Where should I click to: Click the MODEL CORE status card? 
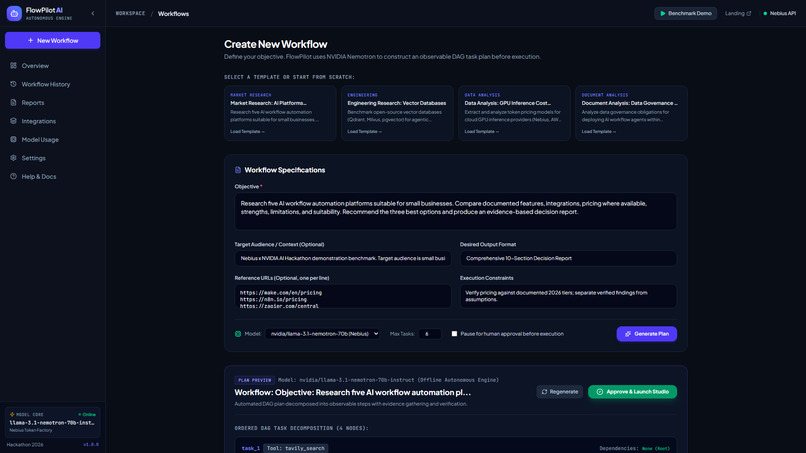(52, 422)
